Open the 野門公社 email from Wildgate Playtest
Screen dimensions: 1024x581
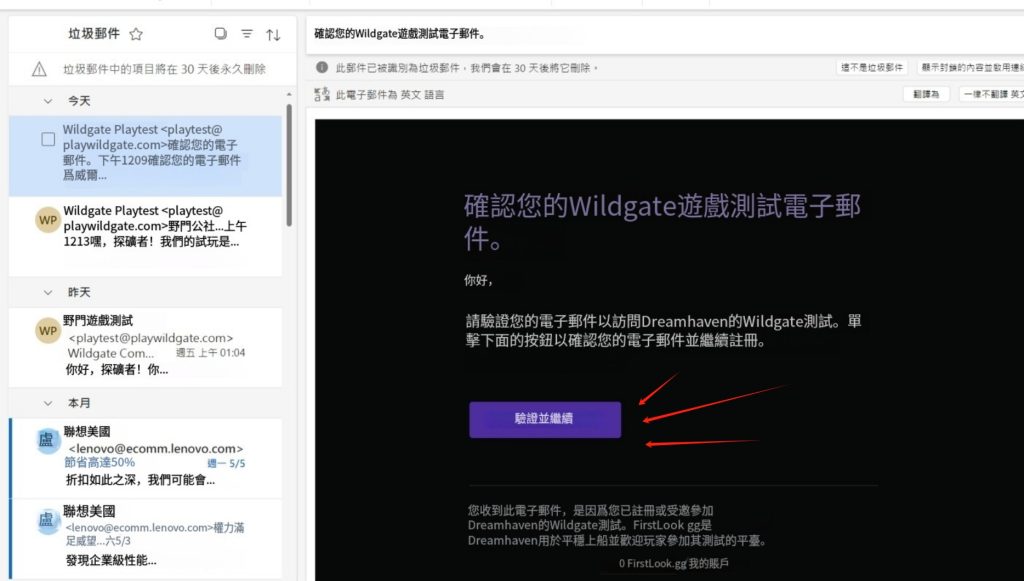coord(146,236)
